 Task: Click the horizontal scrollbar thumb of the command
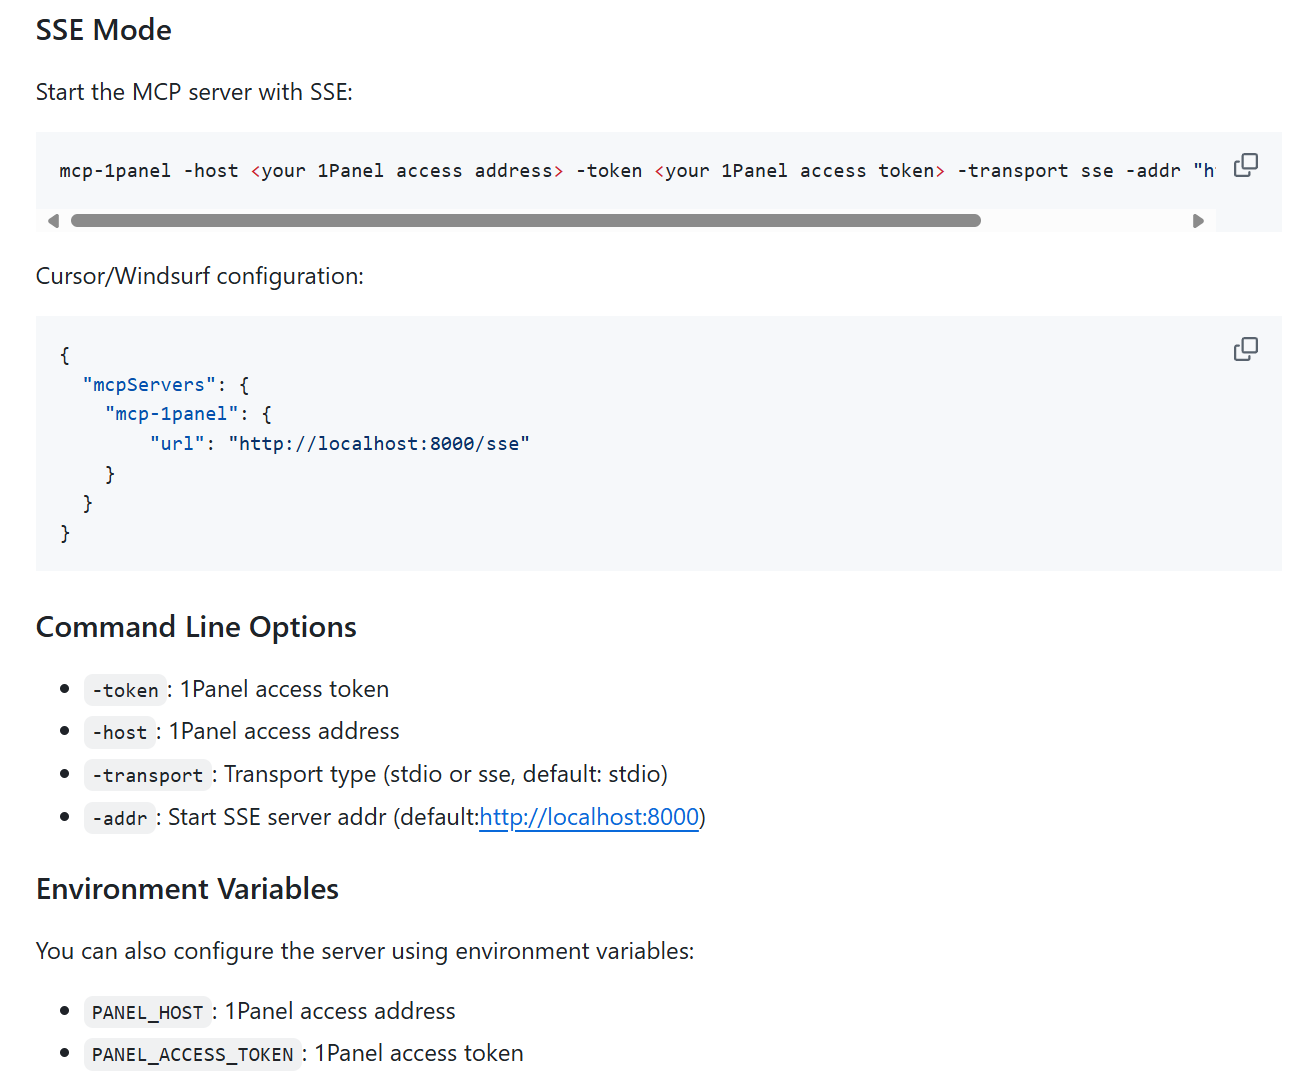(525, 221)
